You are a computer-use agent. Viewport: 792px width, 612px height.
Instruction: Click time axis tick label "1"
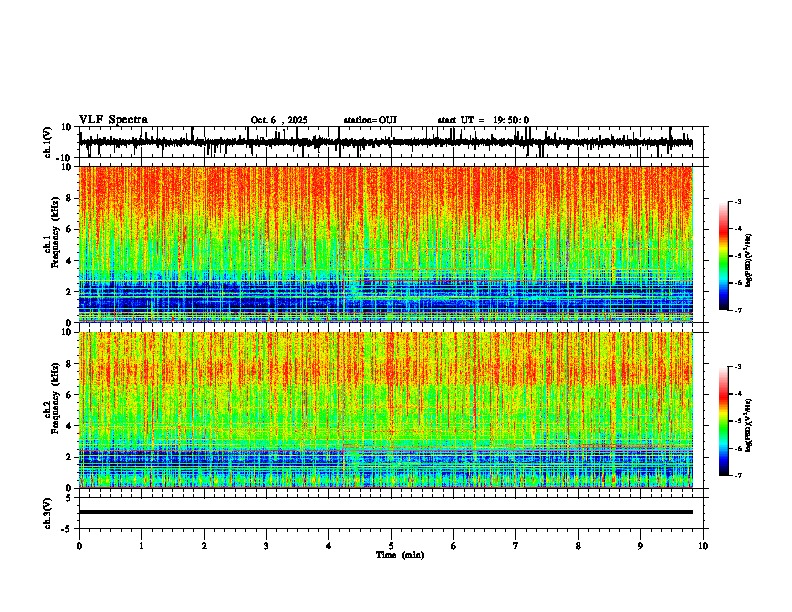(x=142, y=546)
